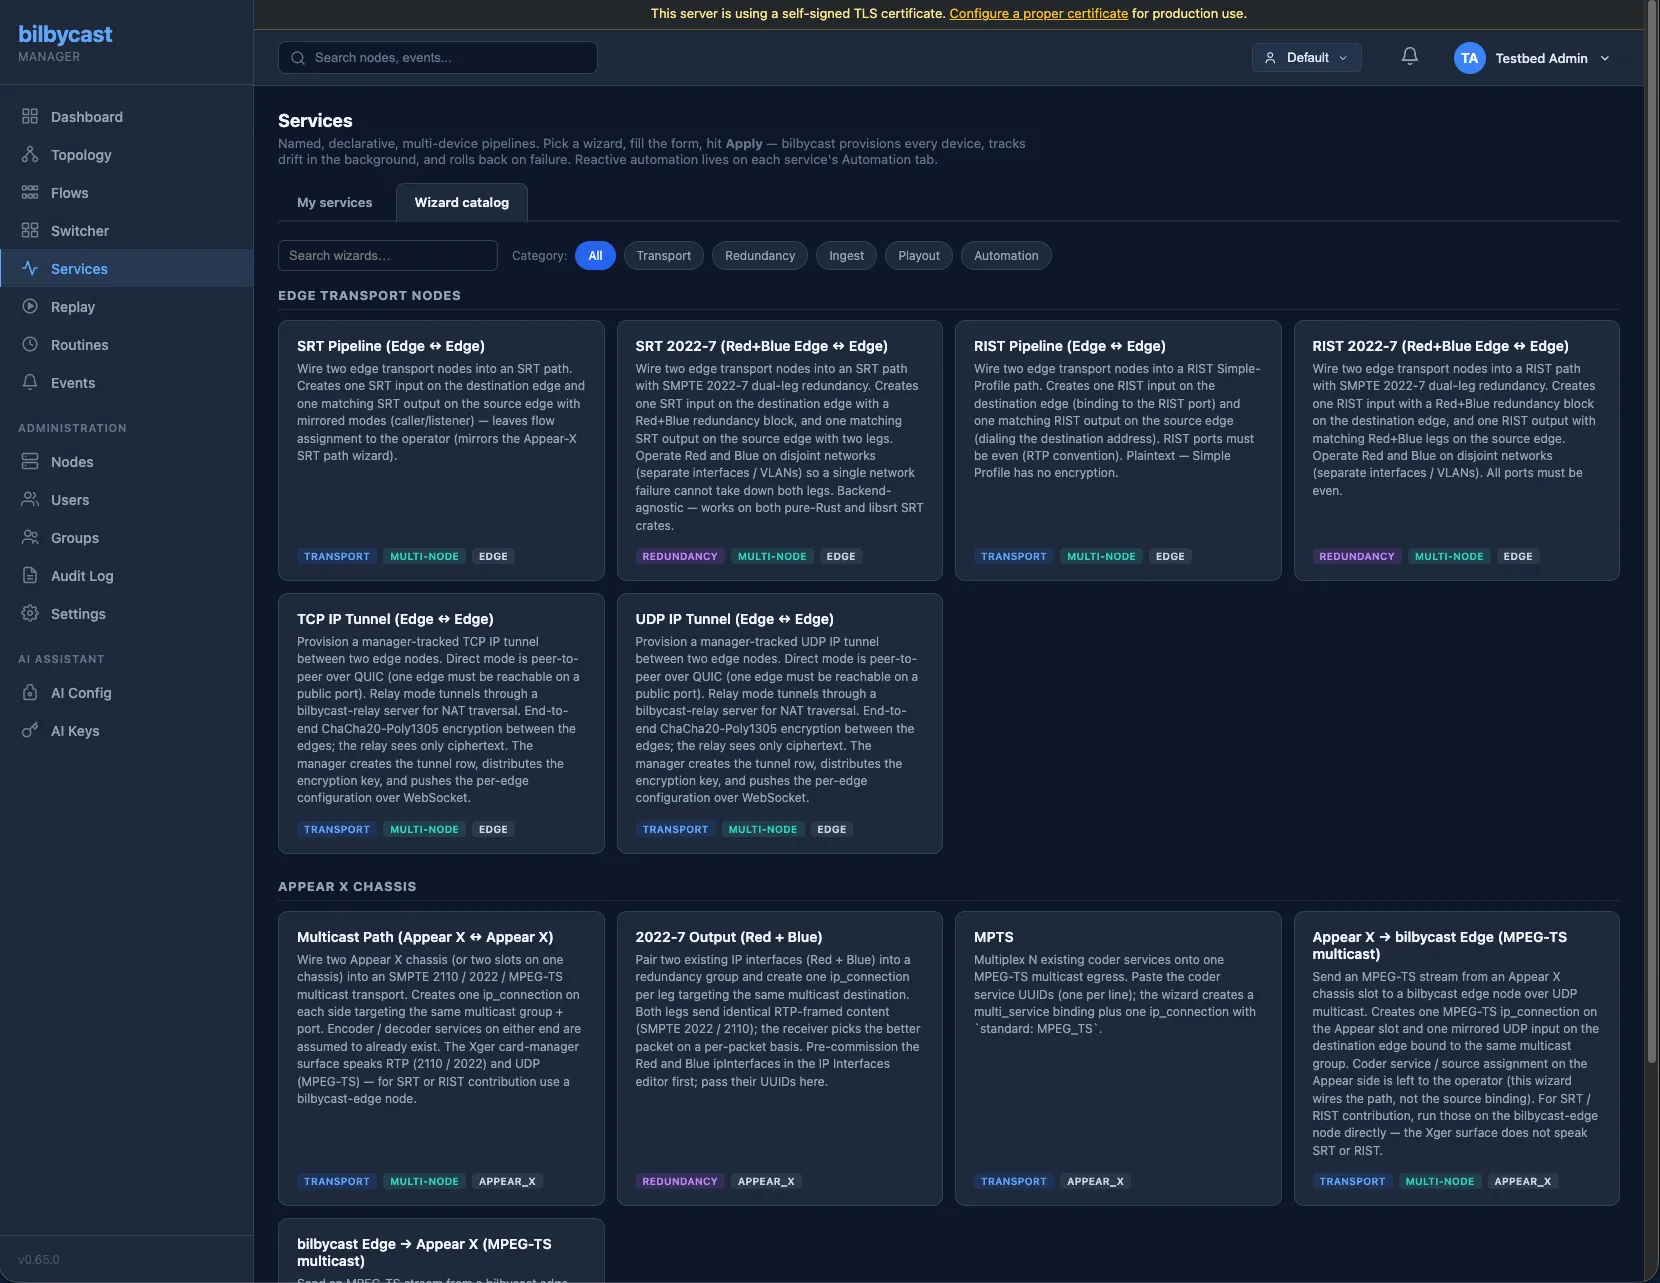Screen dimensions: 1660x1283
Task: Click the magnifier icon in global search
Action: point(298,58)
